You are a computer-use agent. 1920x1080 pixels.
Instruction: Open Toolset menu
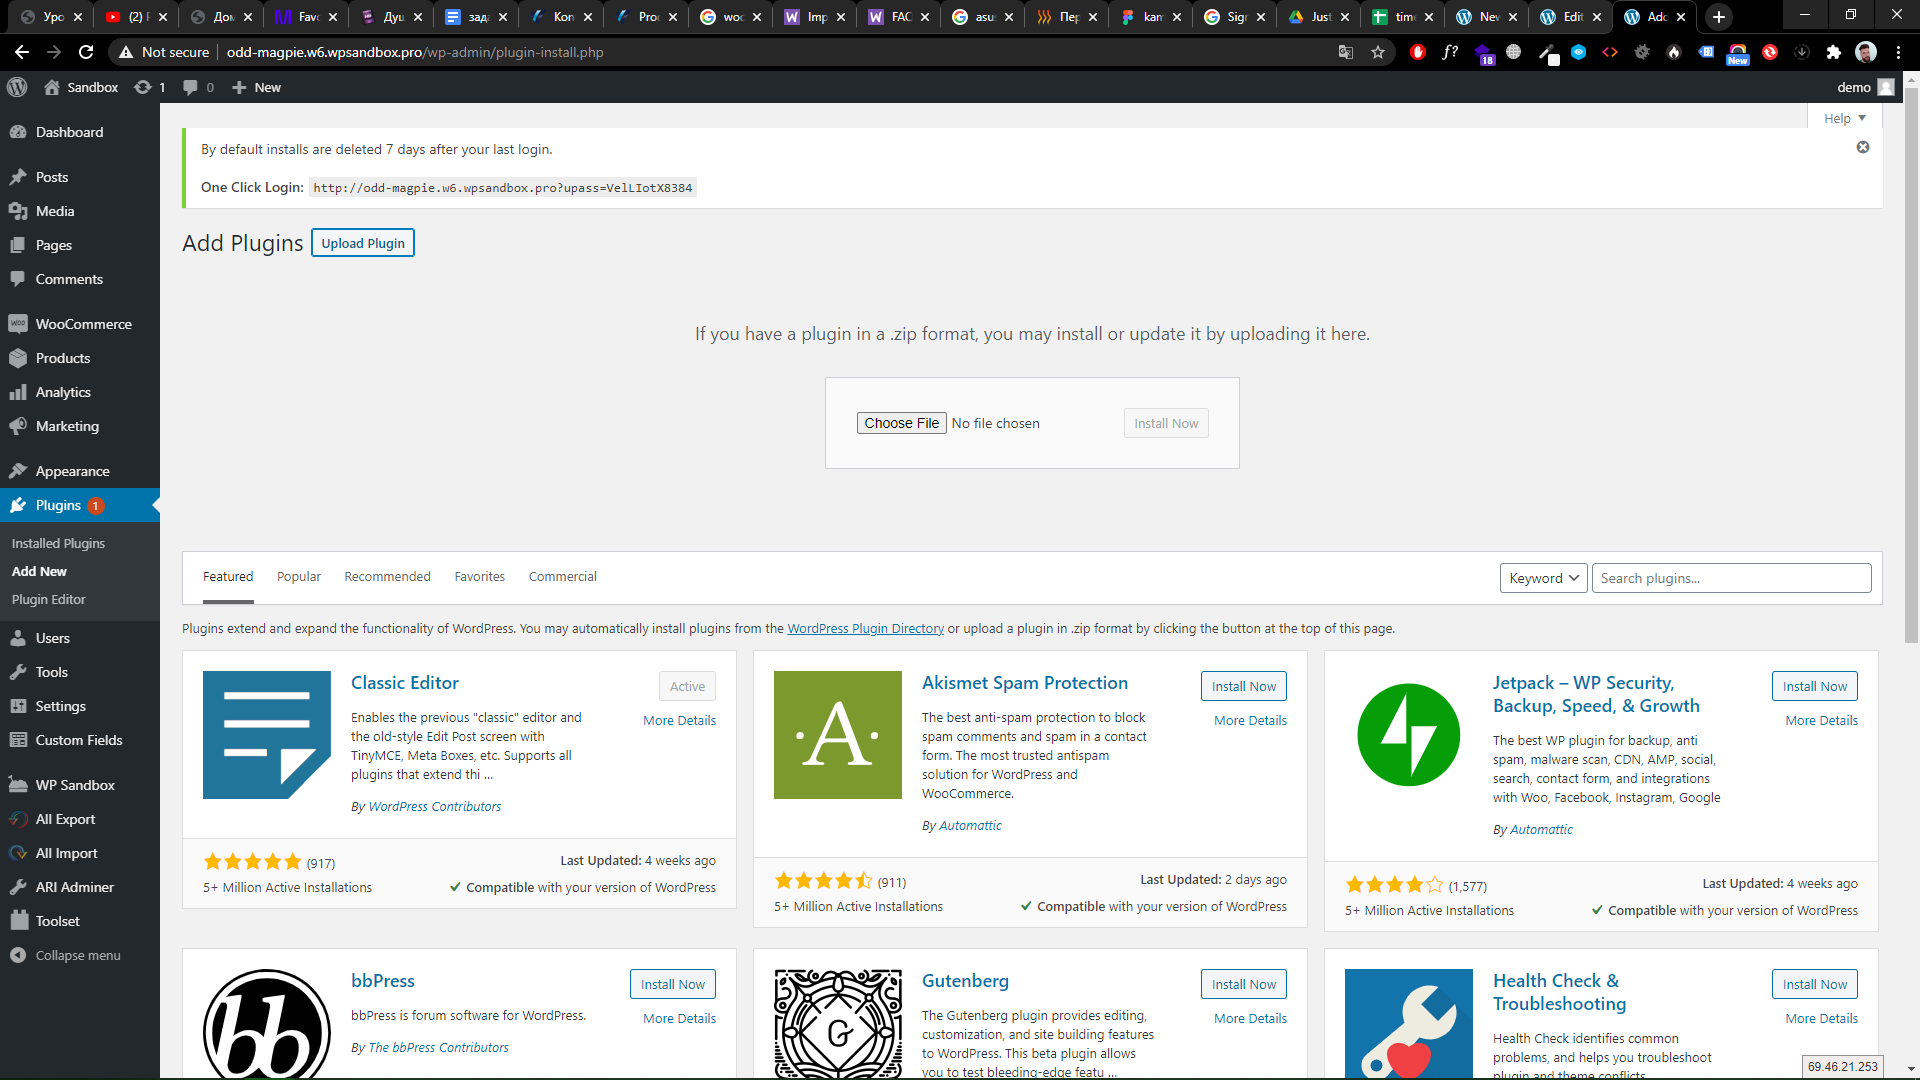[57, 921]
